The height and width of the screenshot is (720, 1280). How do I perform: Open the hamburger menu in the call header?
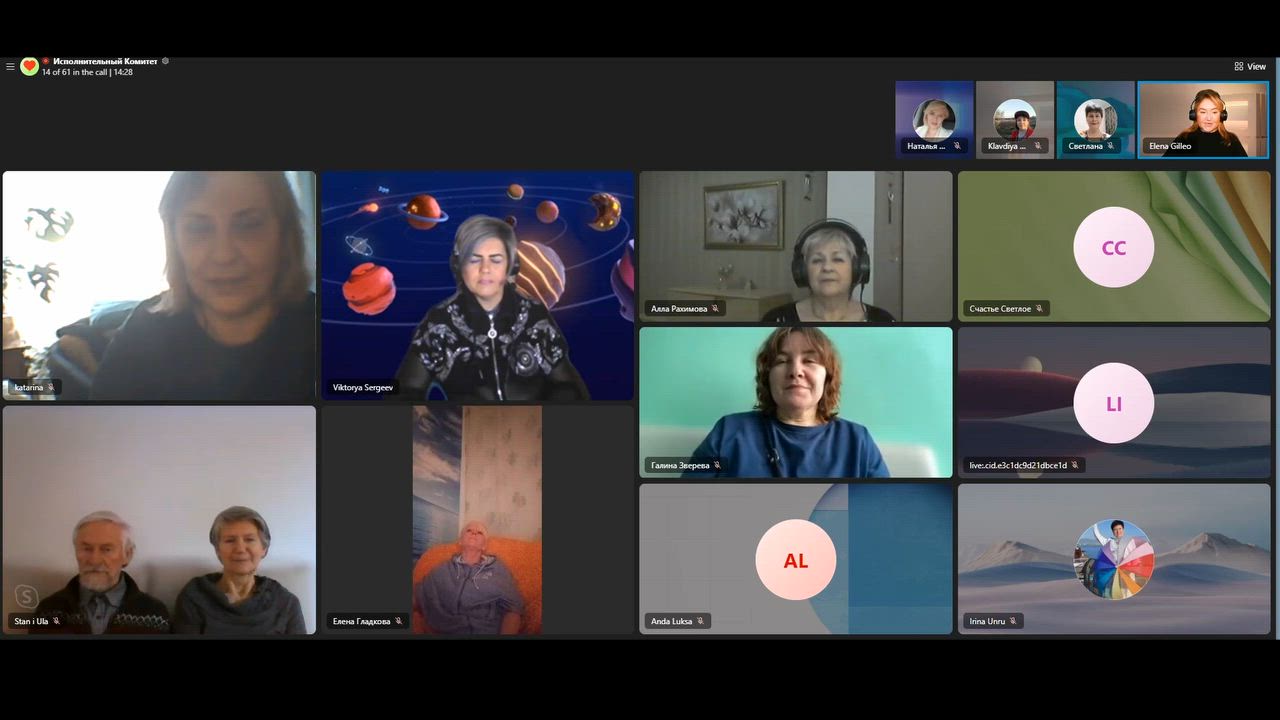10,67
